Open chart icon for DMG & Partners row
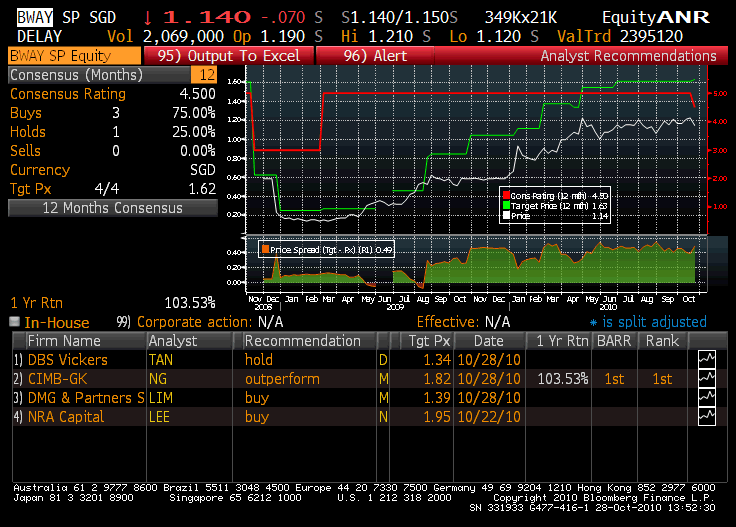 [x=706, y=397]
